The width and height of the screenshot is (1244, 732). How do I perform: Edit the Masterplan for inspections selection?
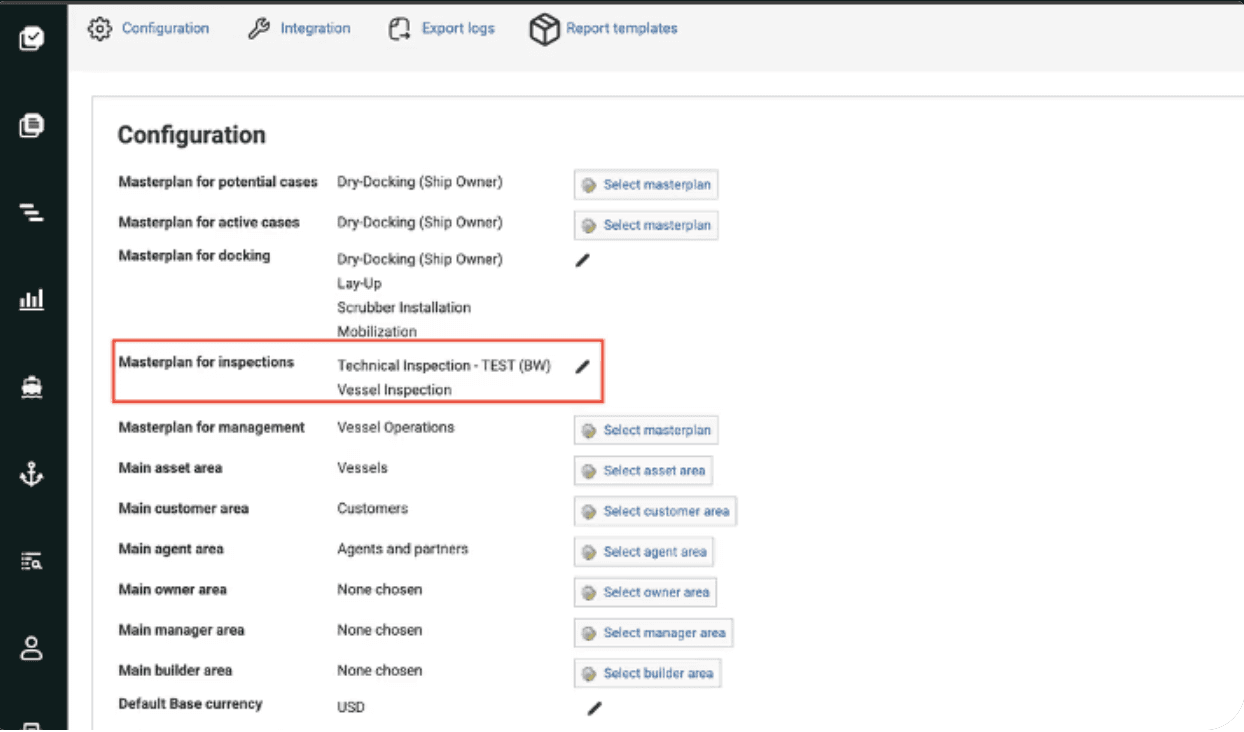pos(583,367)
